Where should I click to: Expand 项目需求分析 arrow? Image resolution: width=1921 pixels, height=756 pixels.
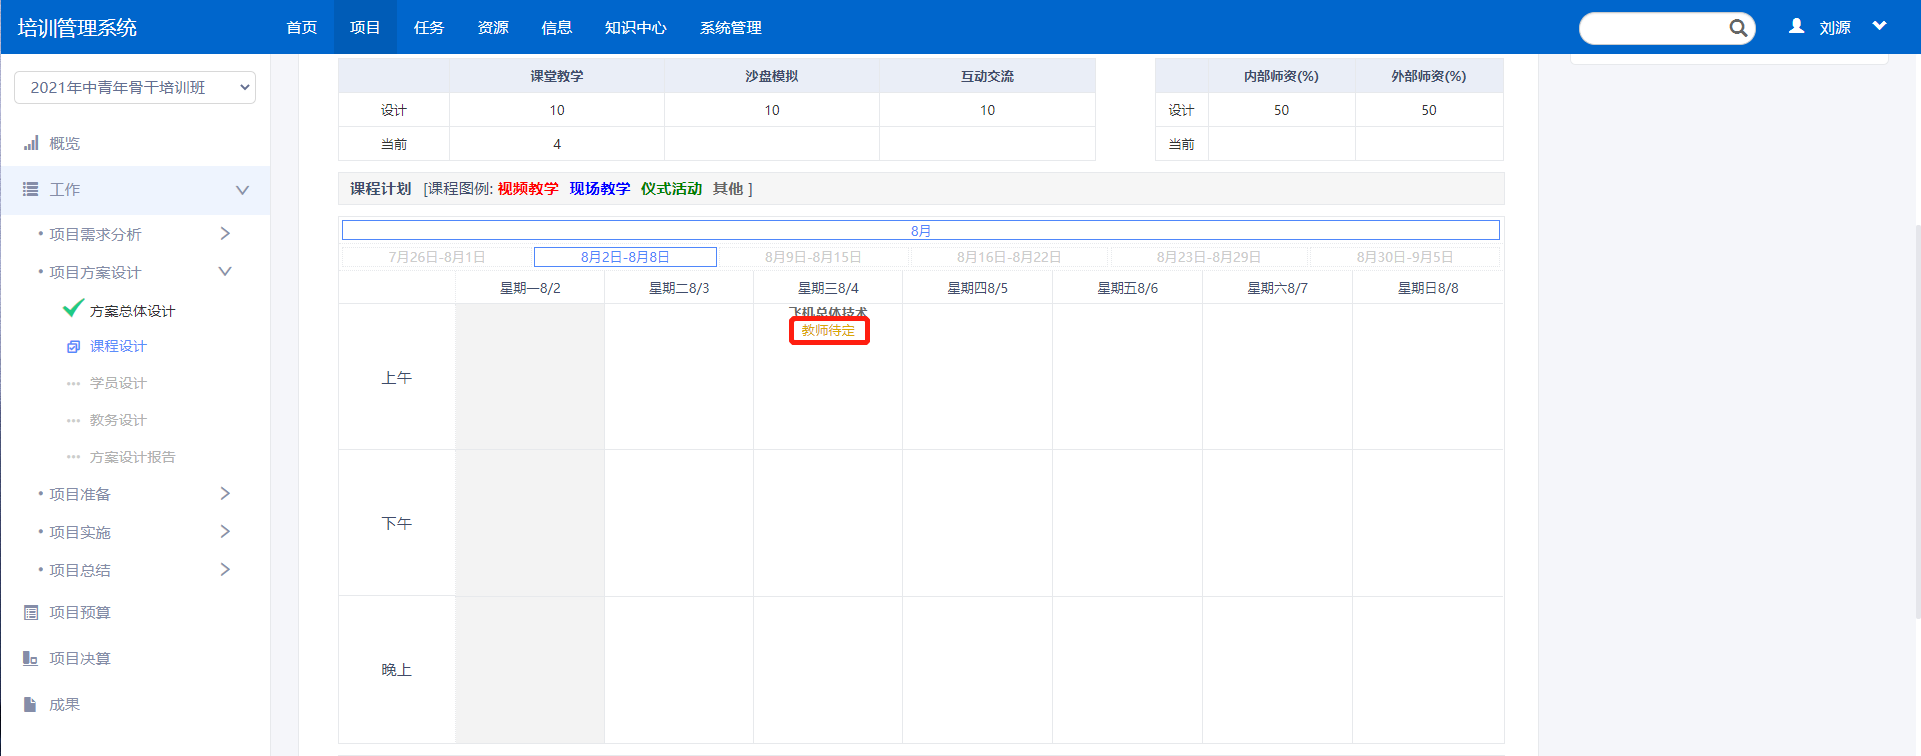tap(225, 233)
